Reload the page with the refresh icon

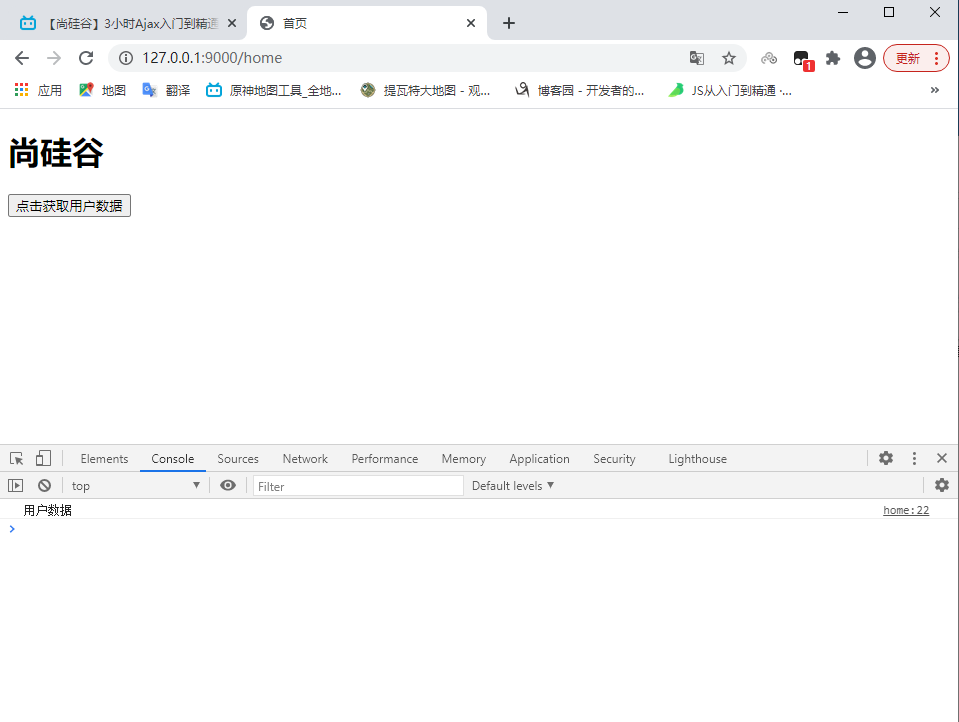(x=86, y=58)
